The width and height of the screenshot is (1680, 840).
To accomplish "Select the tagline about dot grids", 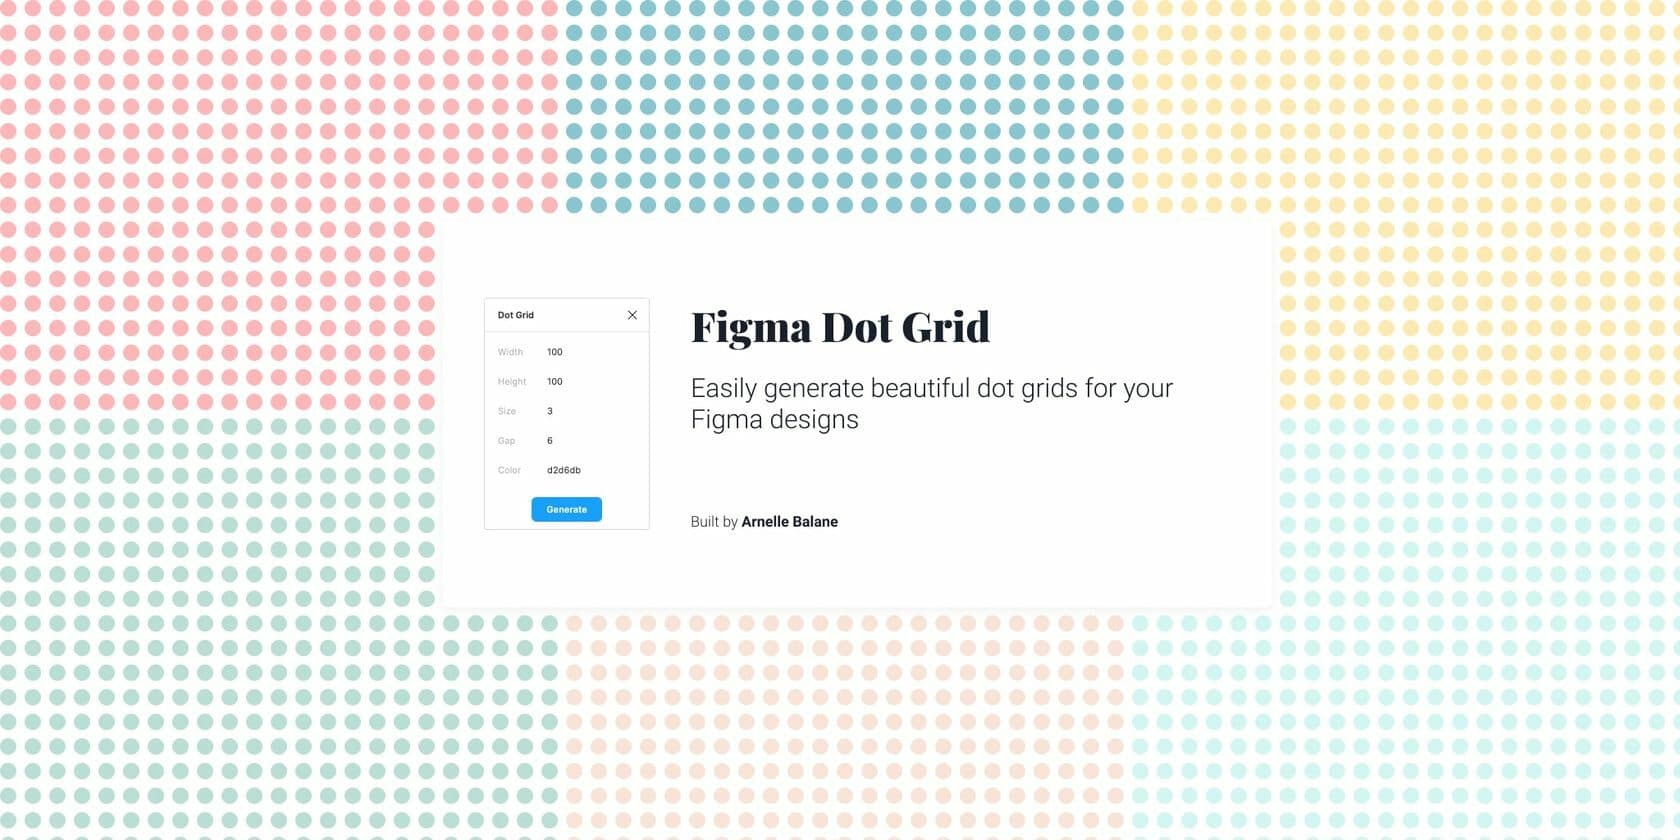I will [x=930, y=403].
